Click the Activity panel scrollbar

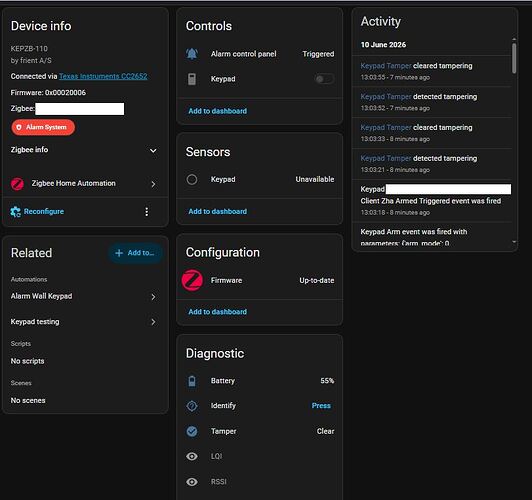pyautogui.click(x=514, y=58)
